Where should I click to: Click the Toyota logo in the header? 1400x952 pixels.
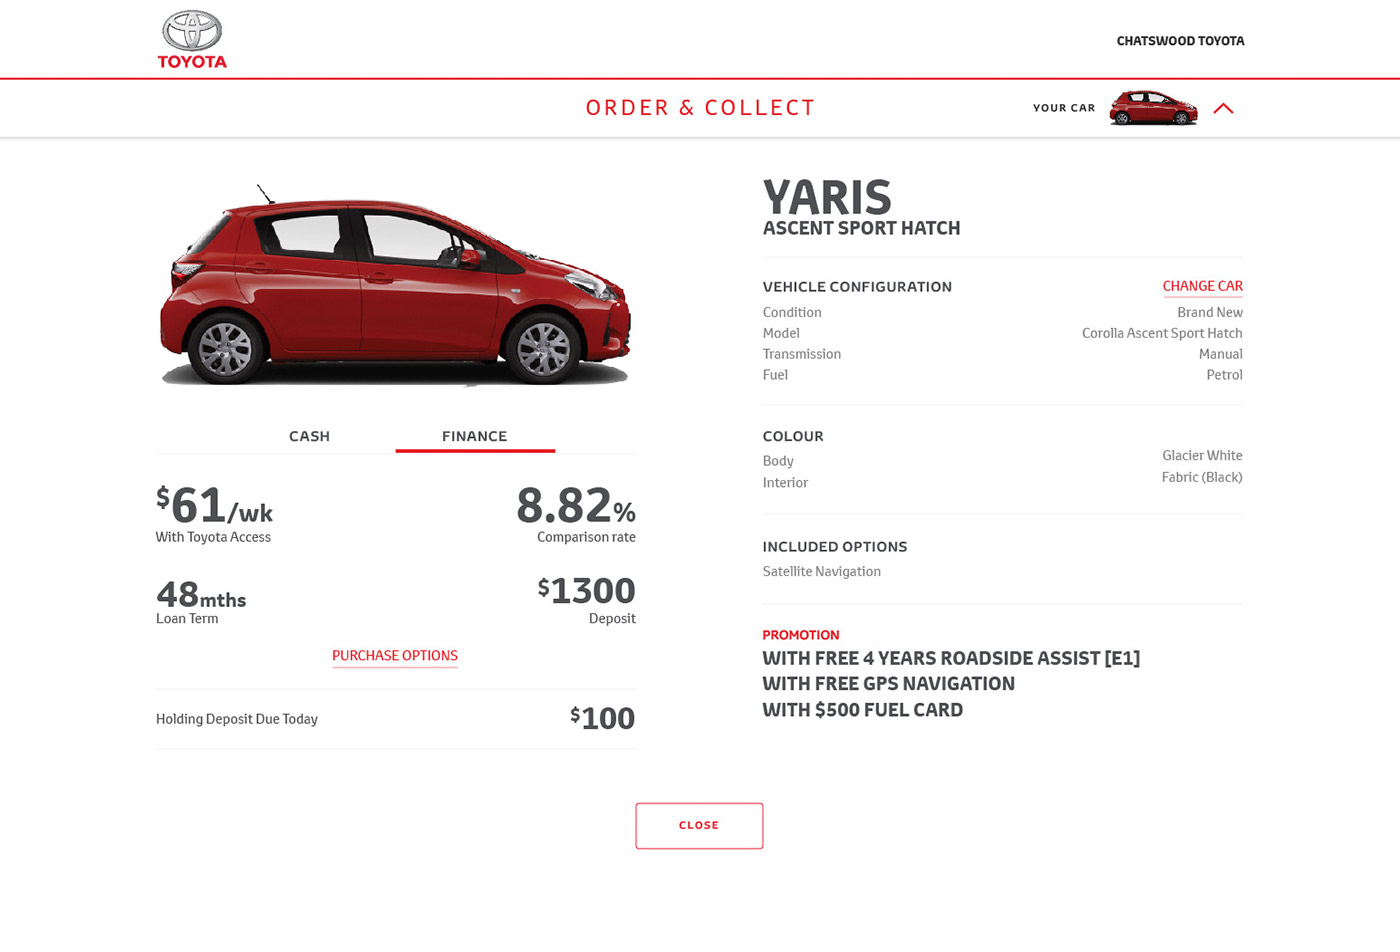(192, 40)
